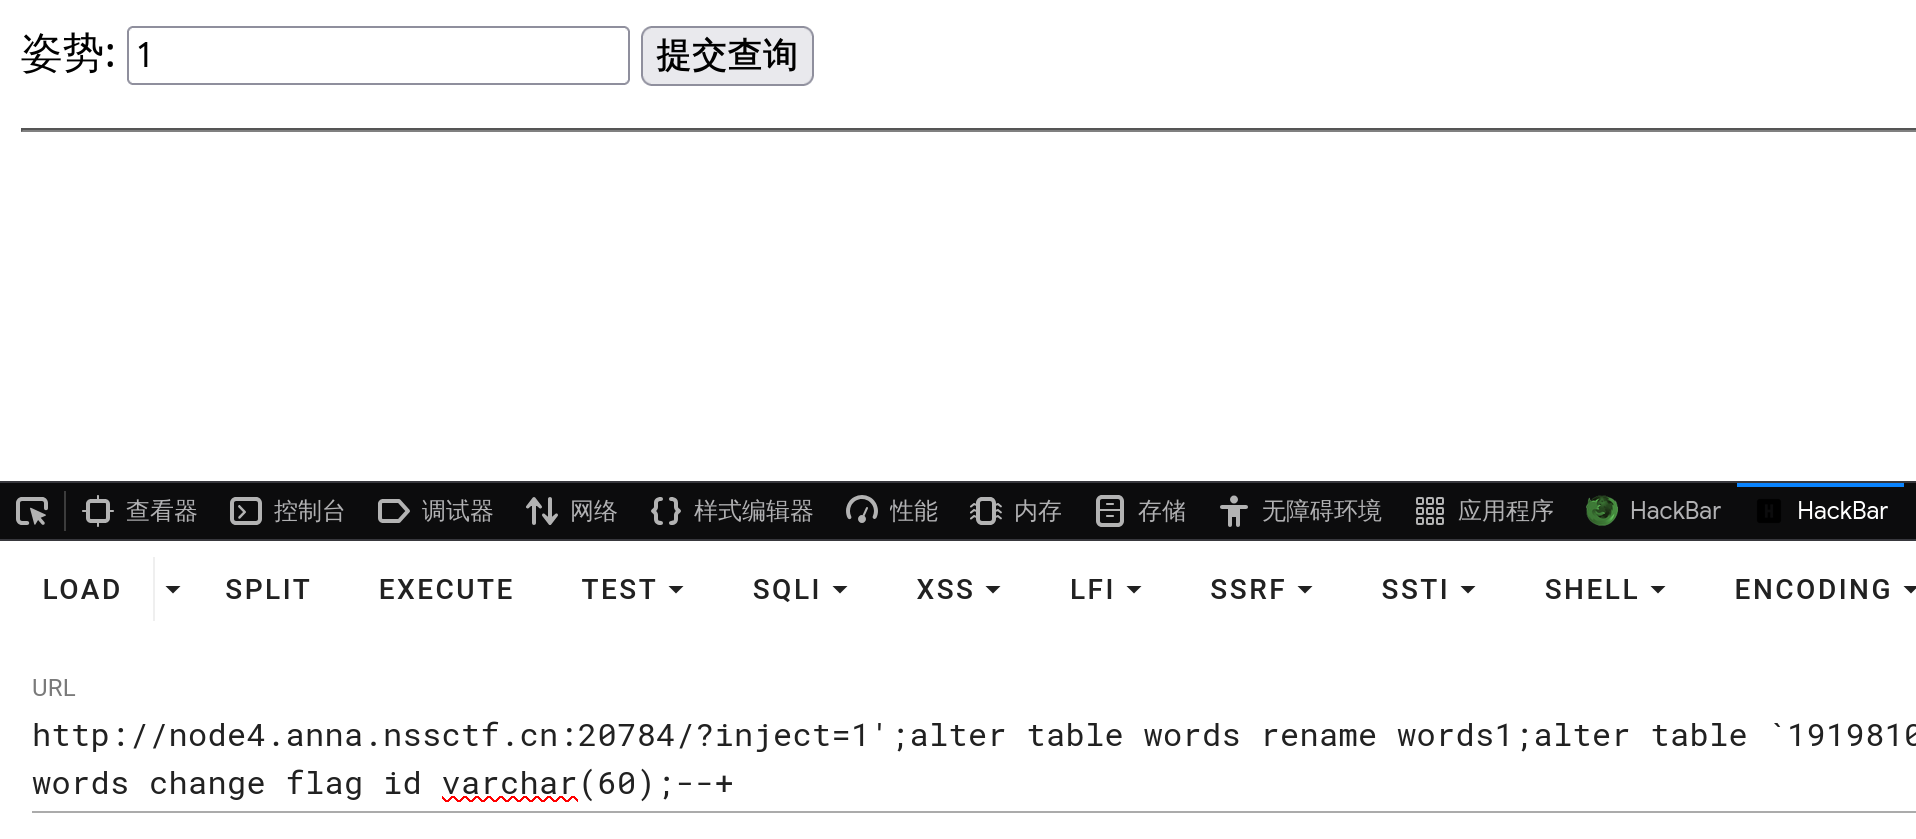This screenshot has height=839, width=1916.
Task: Open the Accessibility (无障碍环境) tab
Action: tap(1299, 511)
